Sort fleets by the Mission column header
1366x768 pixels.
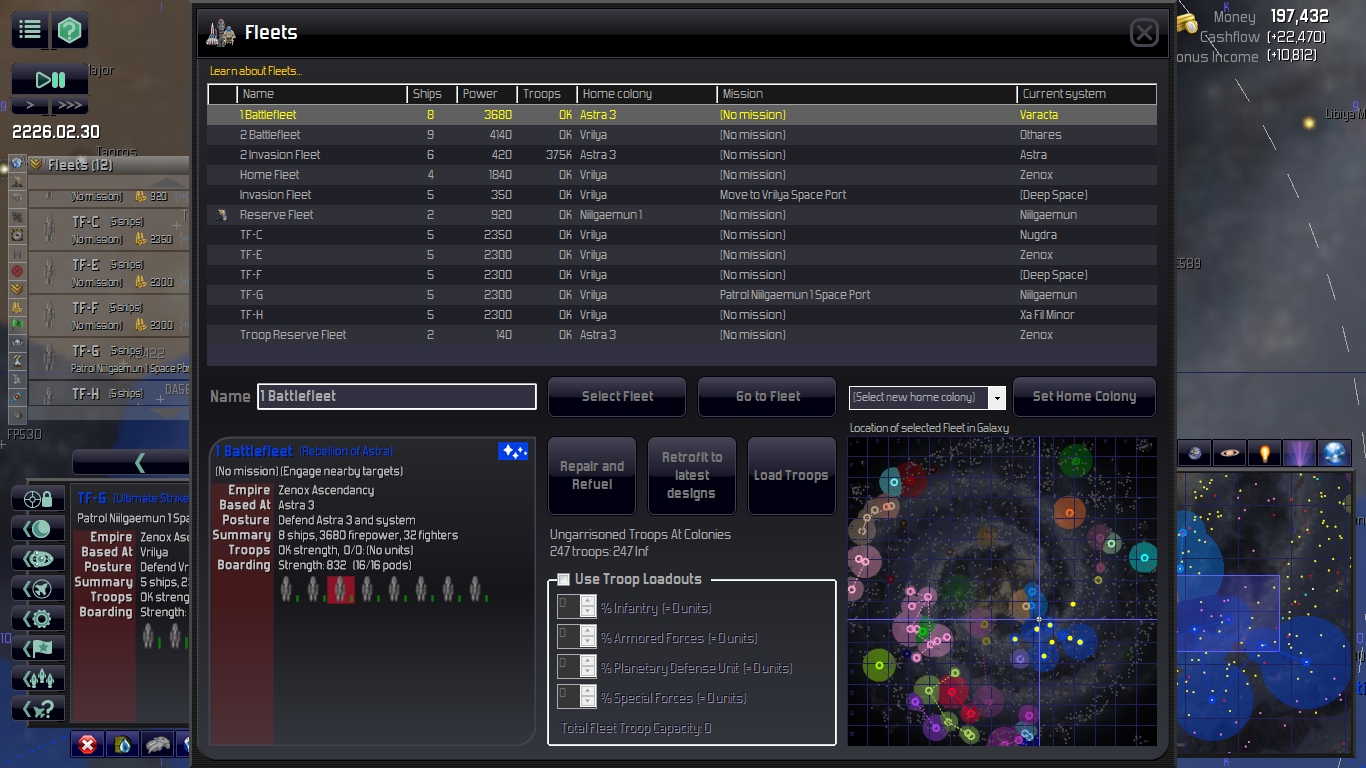(x=867, y=94)
